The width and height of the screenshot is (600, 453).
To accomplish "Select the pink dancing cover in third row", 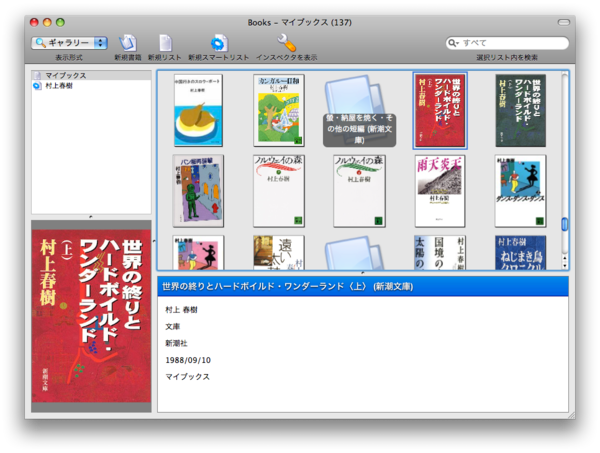I will [198, 253].
